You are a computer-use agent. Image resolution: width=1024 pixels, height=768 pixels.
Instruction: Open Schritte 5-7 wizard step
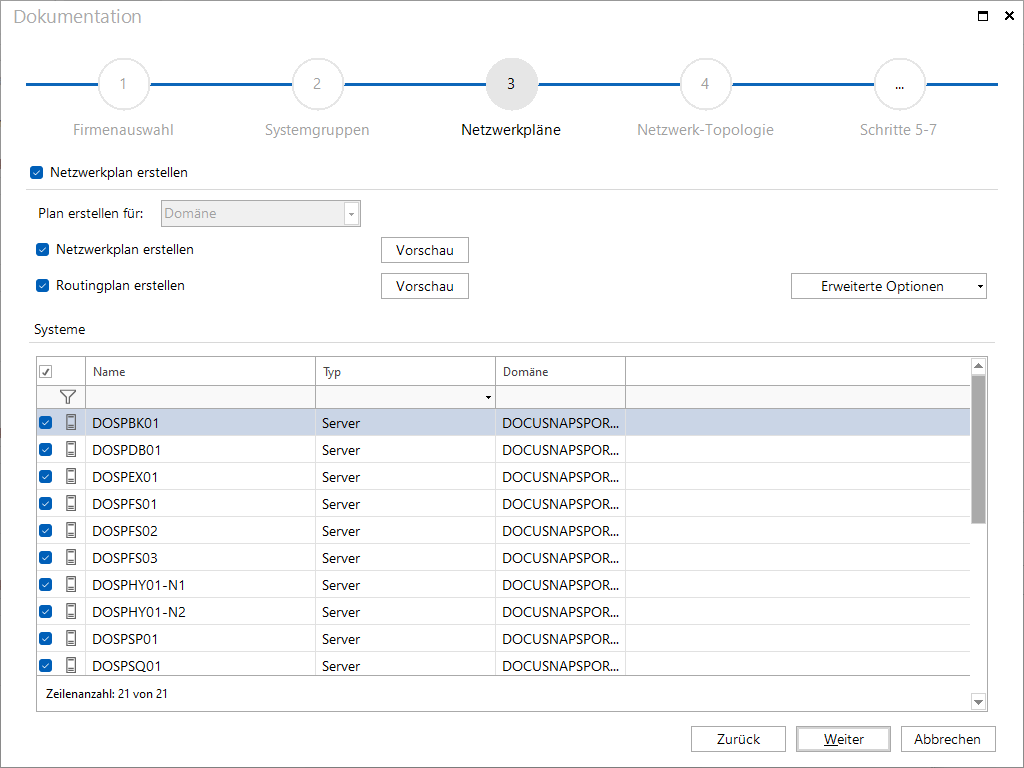[x=899, y=84]
